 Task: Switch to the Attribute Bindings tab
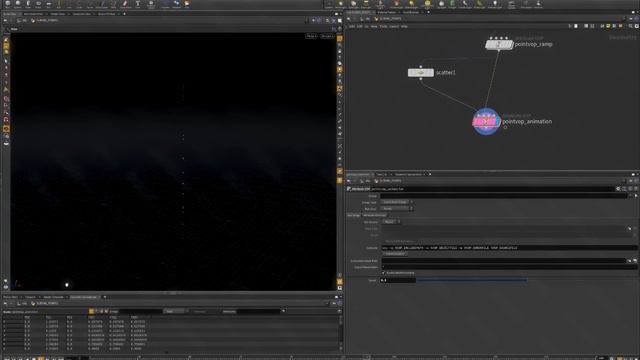[x=374, y=215]
